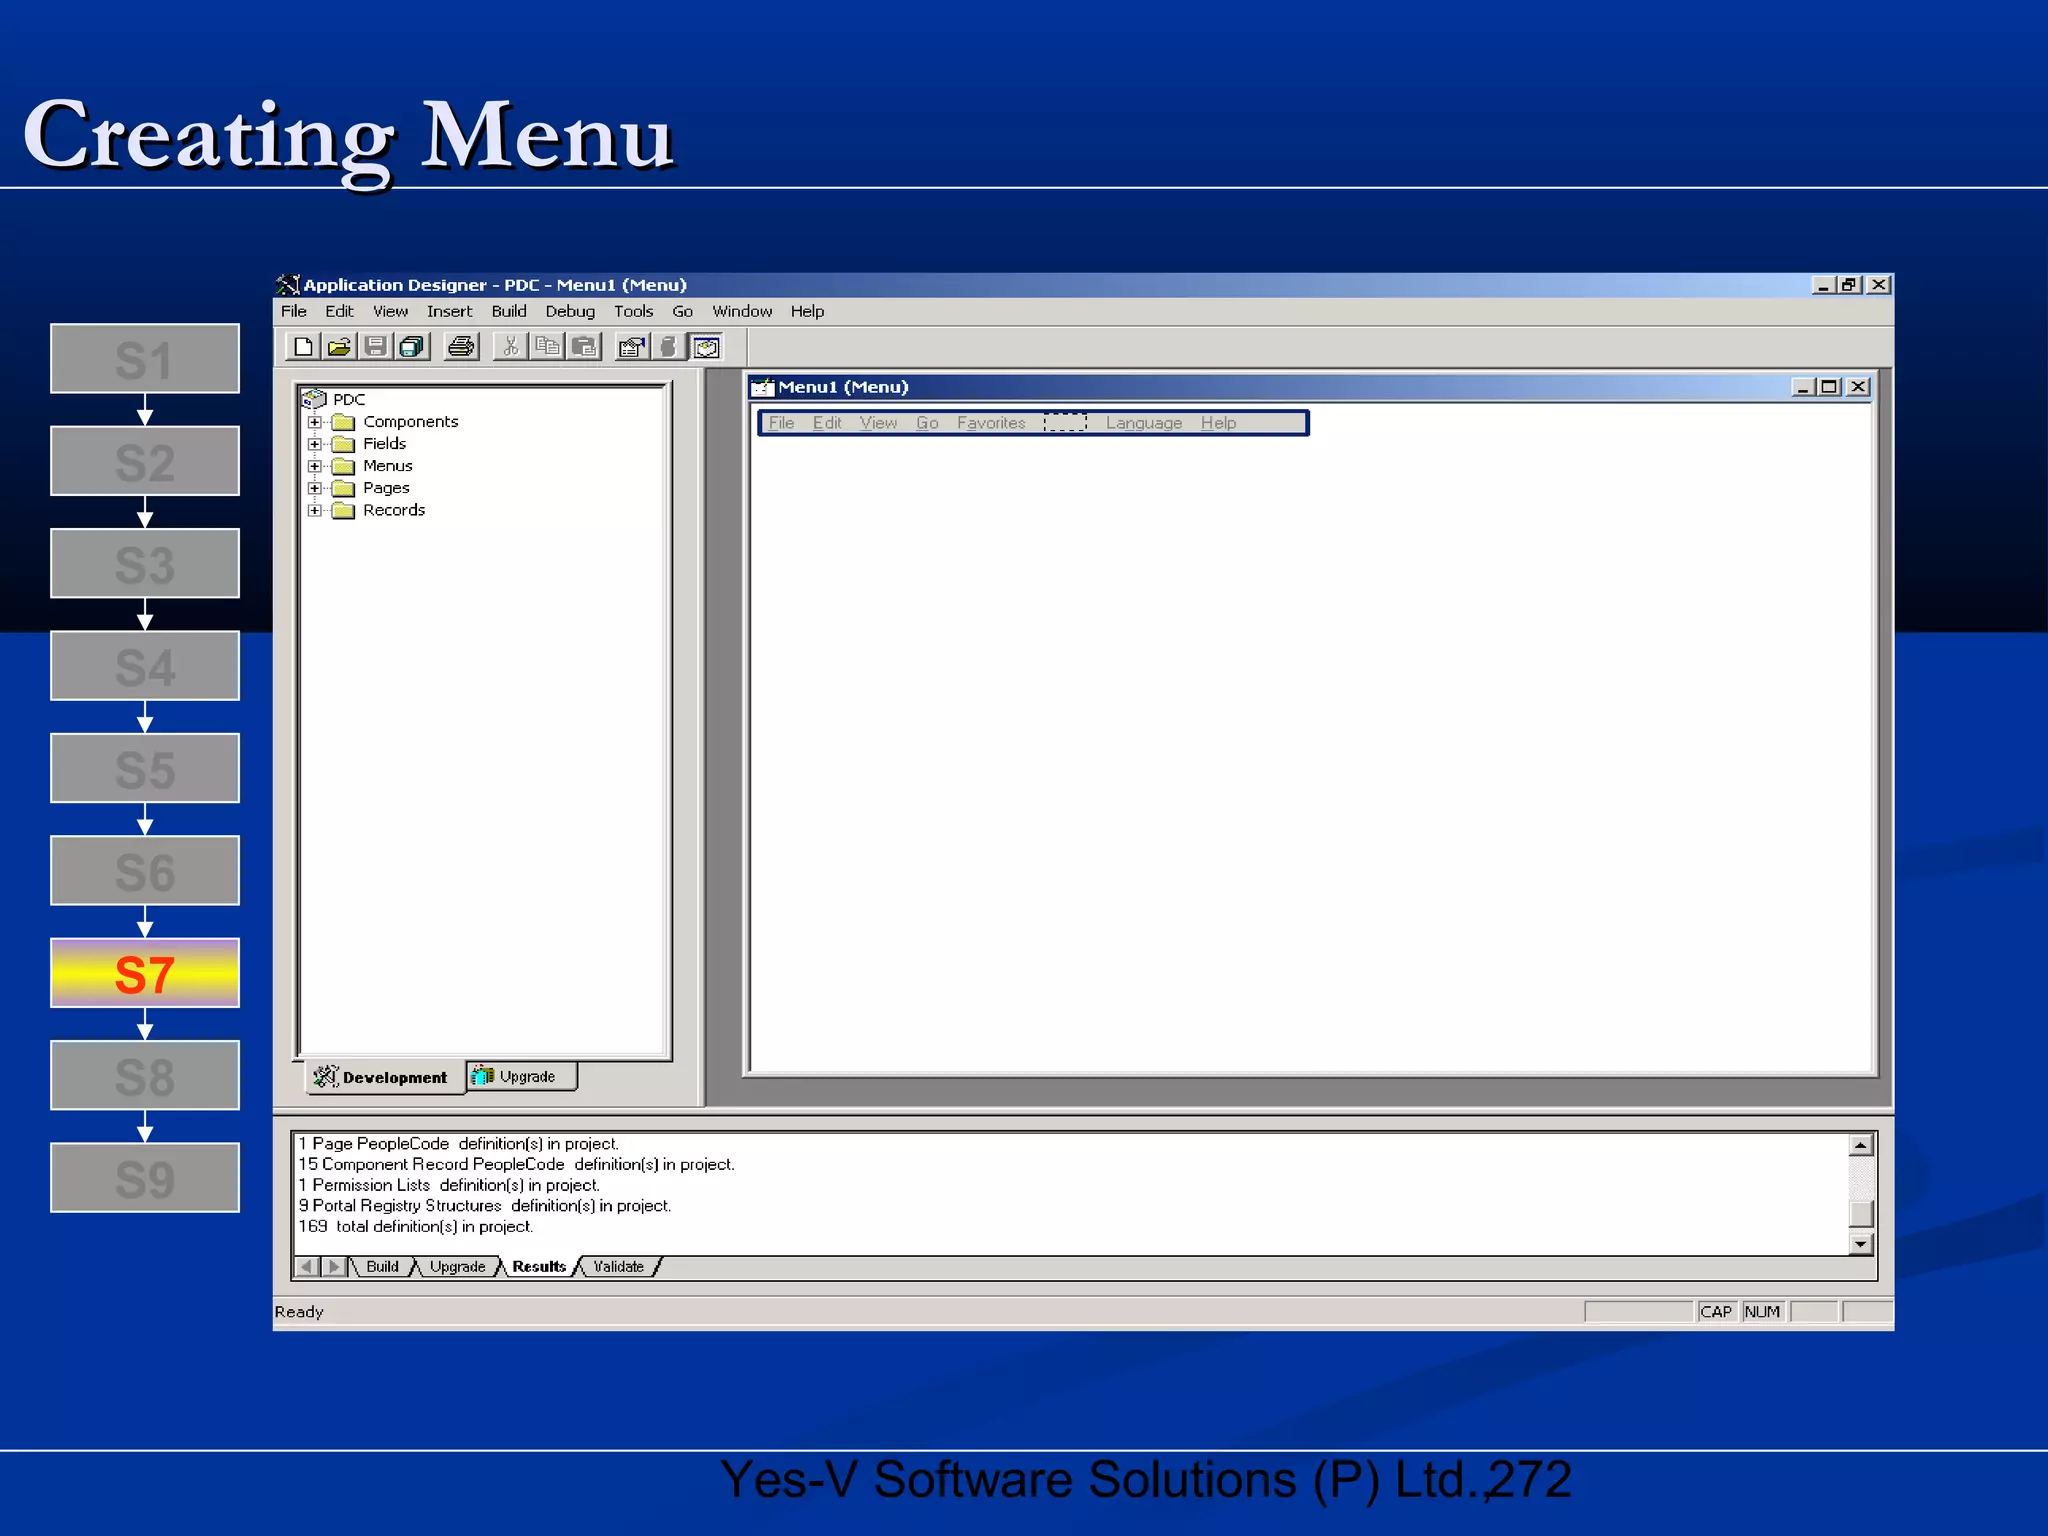Open the Window menu

(x=742, y=311)
